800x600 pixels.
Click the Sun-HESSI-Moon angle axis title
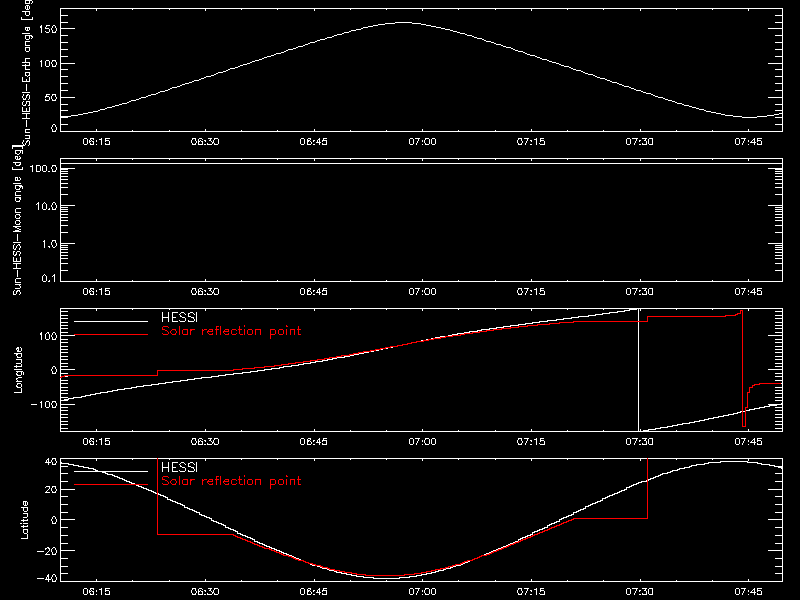[17, 220]
